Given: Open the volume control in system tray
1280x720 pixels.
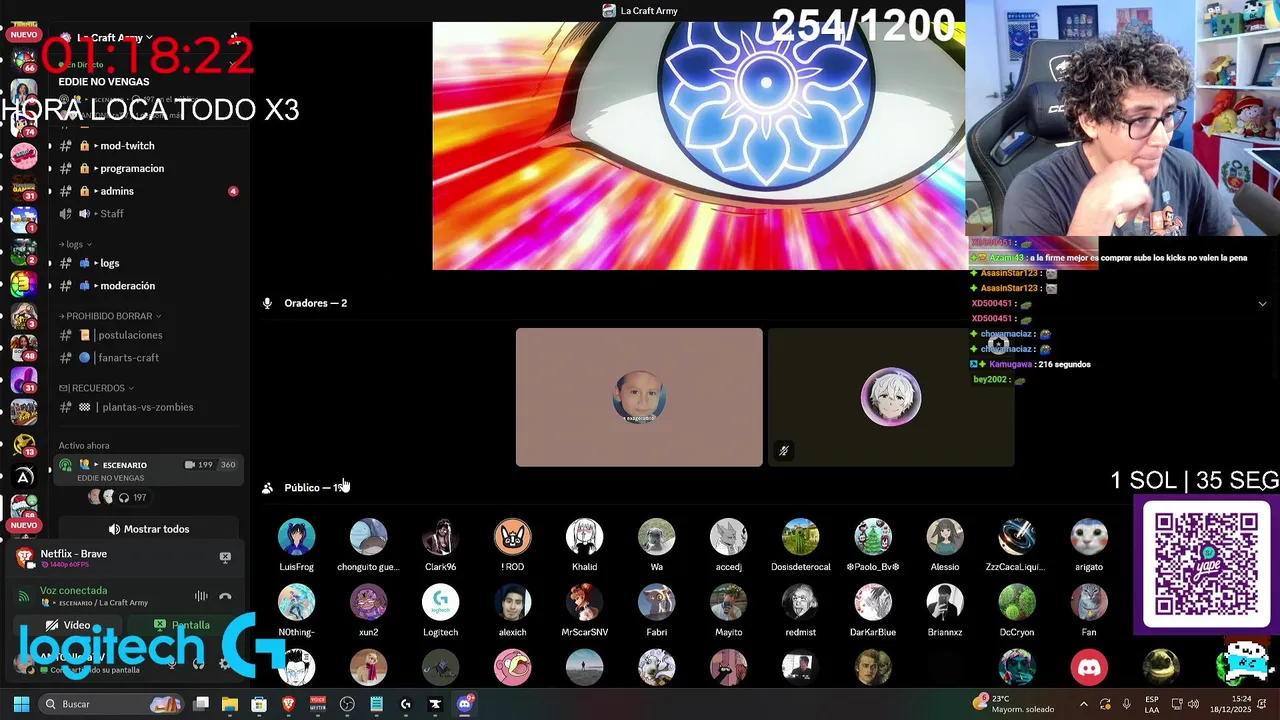Looking at the screenshot, I should click(1193, 704).
